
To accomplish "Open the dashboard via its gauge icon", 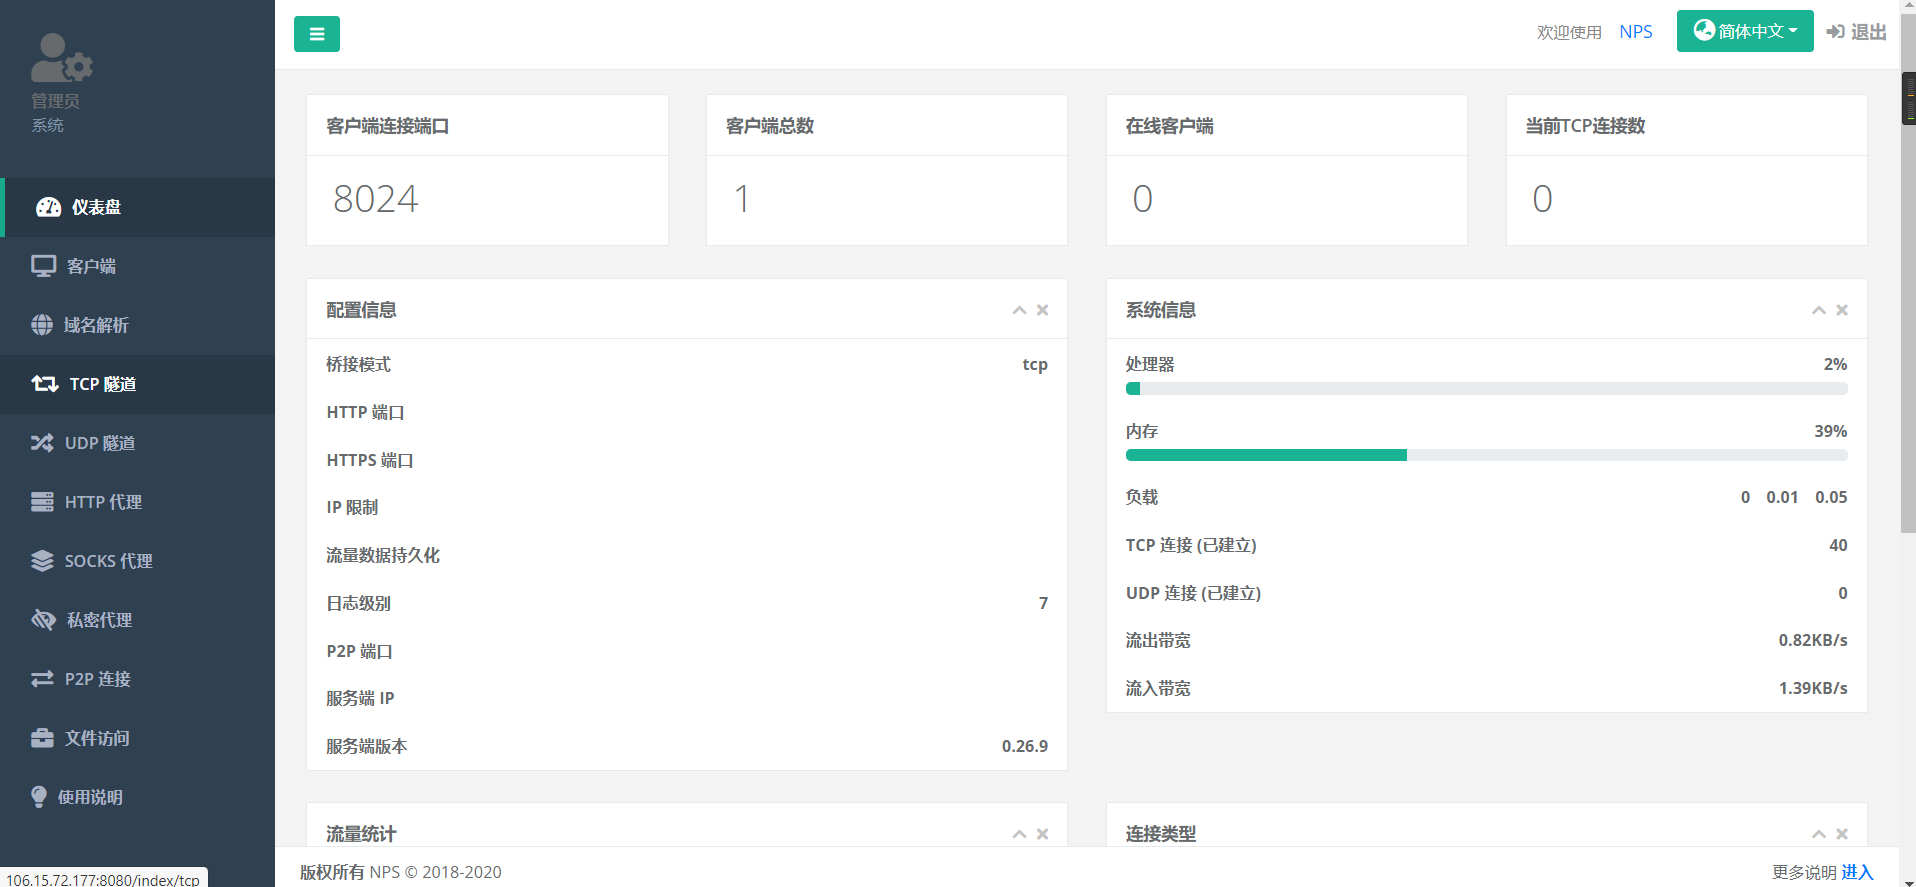I will pos(48,207).
